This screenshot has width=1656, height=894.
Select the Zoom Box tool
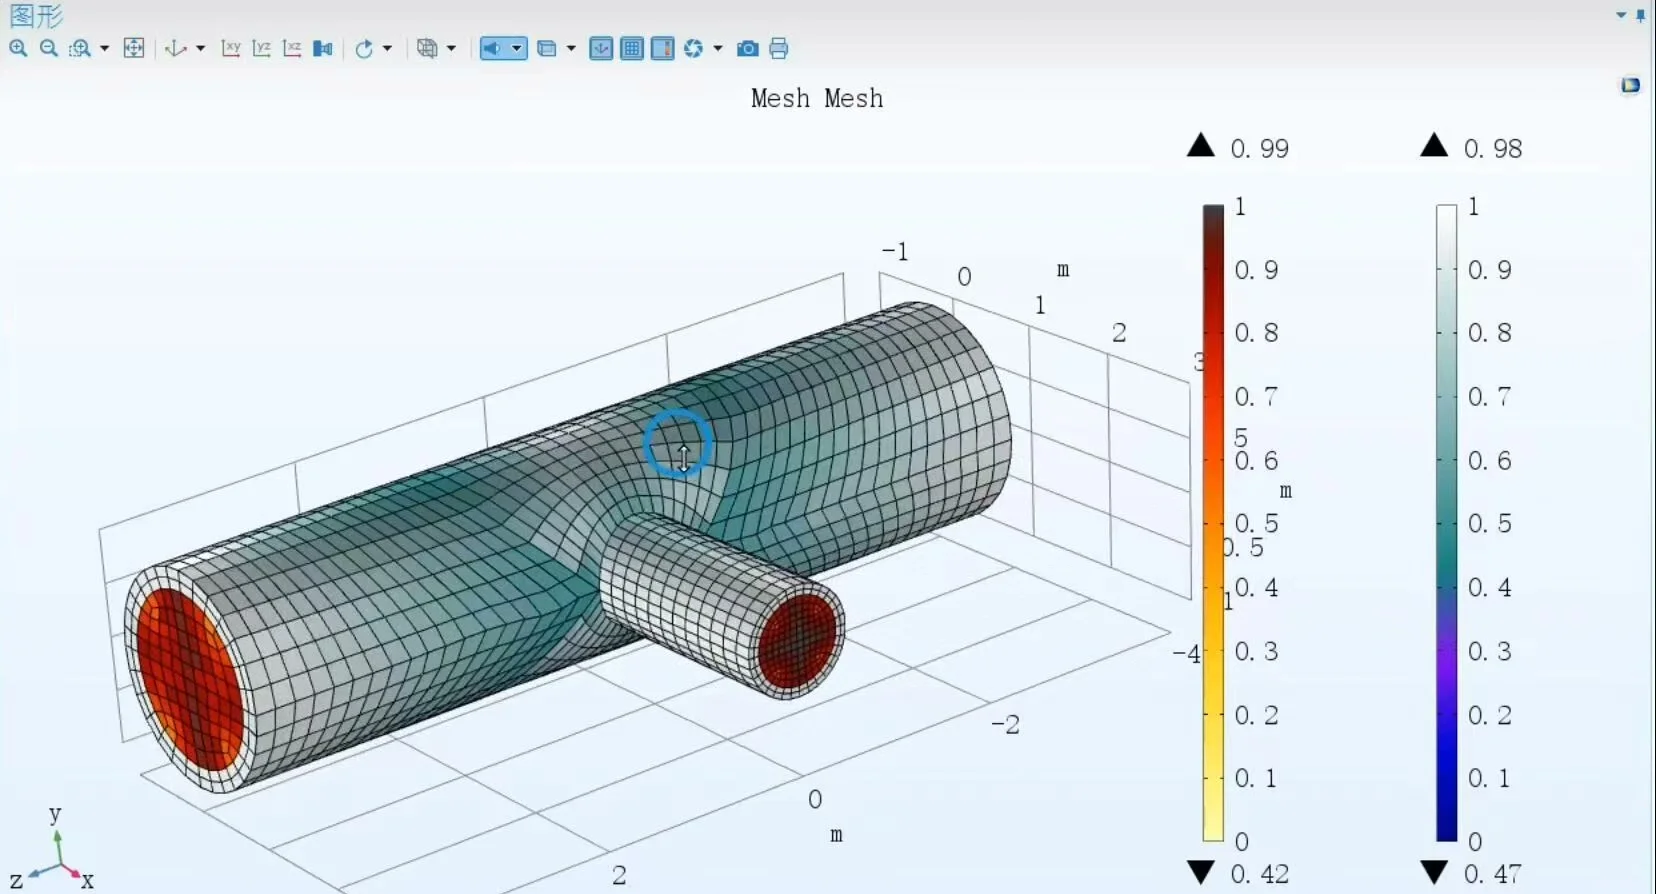(80, 48)
